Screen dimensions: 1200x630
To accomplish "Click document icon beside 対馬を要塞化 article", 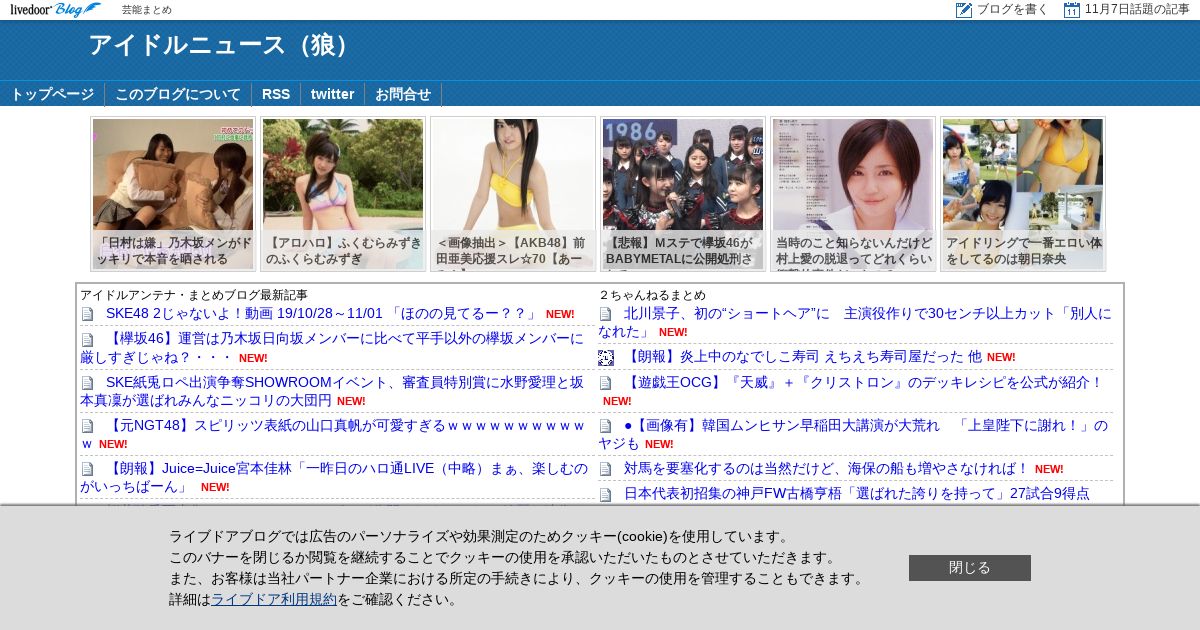I will tap(605, 469).
